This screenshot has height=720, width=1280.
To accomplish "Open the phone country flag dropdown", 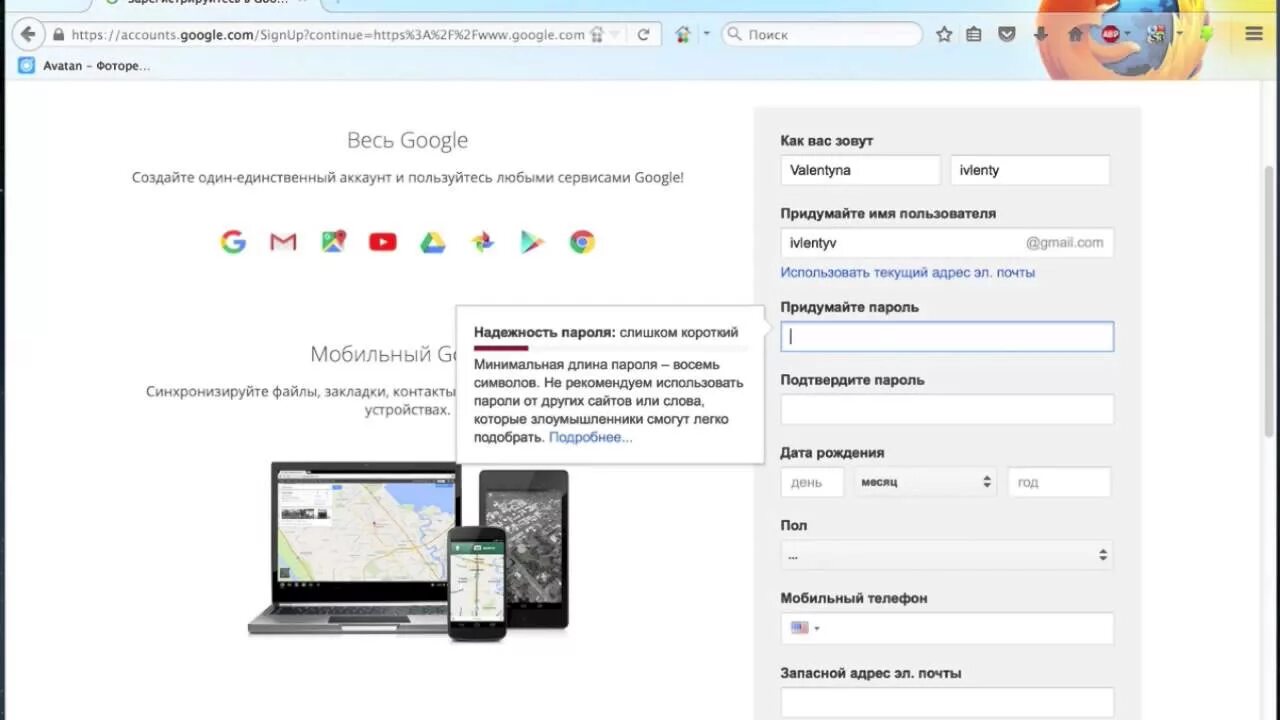I will pyautogui.click(x=805, y=628).
